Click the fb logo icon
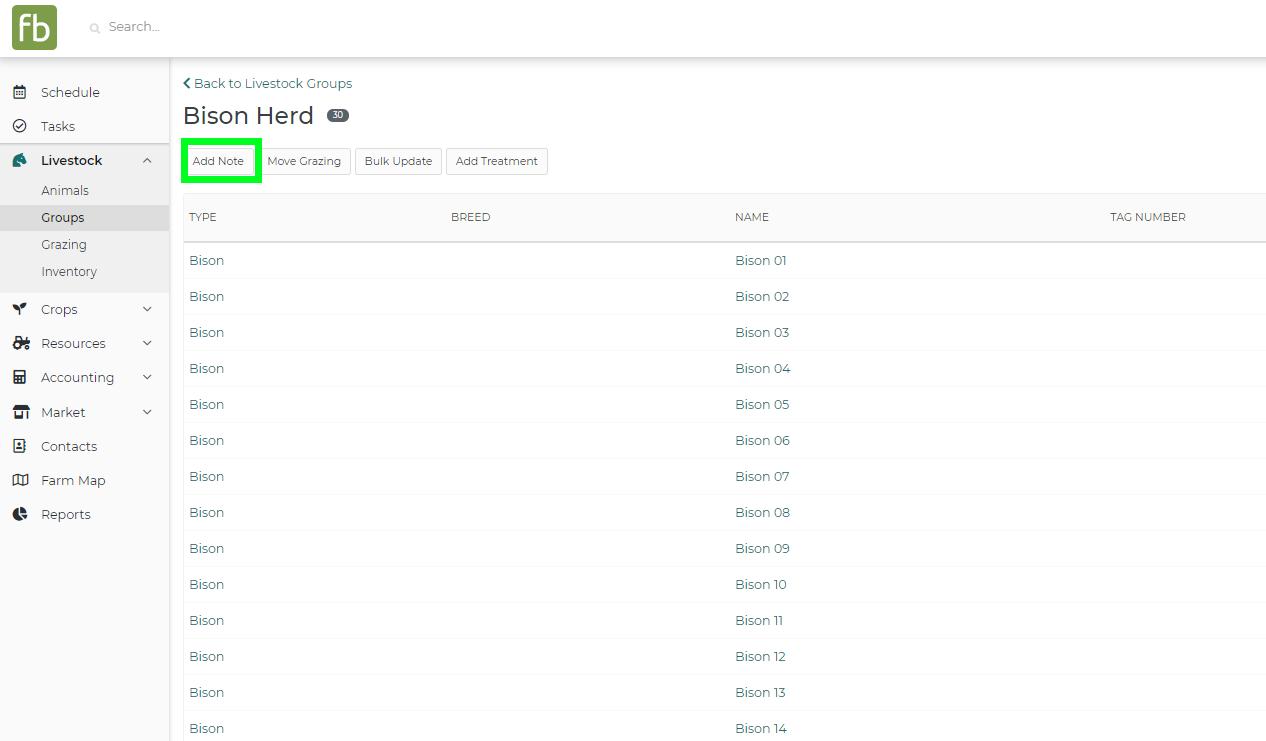The height and width of the screenshot is (741, 1266). [x=34, y=27]
